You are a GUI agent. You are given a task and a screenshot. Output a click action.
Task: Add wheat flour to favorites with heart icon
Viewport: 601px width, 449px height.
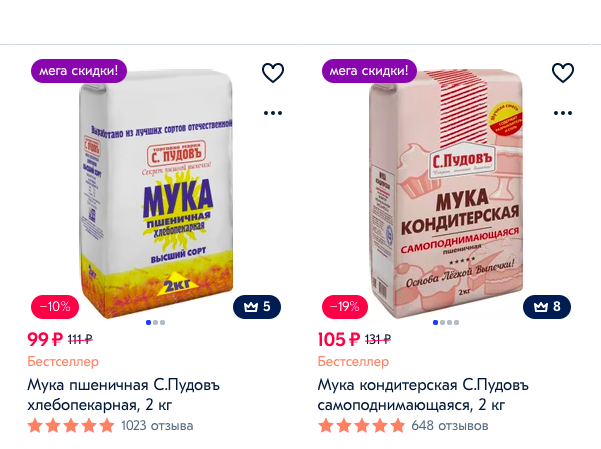(272, 72)
